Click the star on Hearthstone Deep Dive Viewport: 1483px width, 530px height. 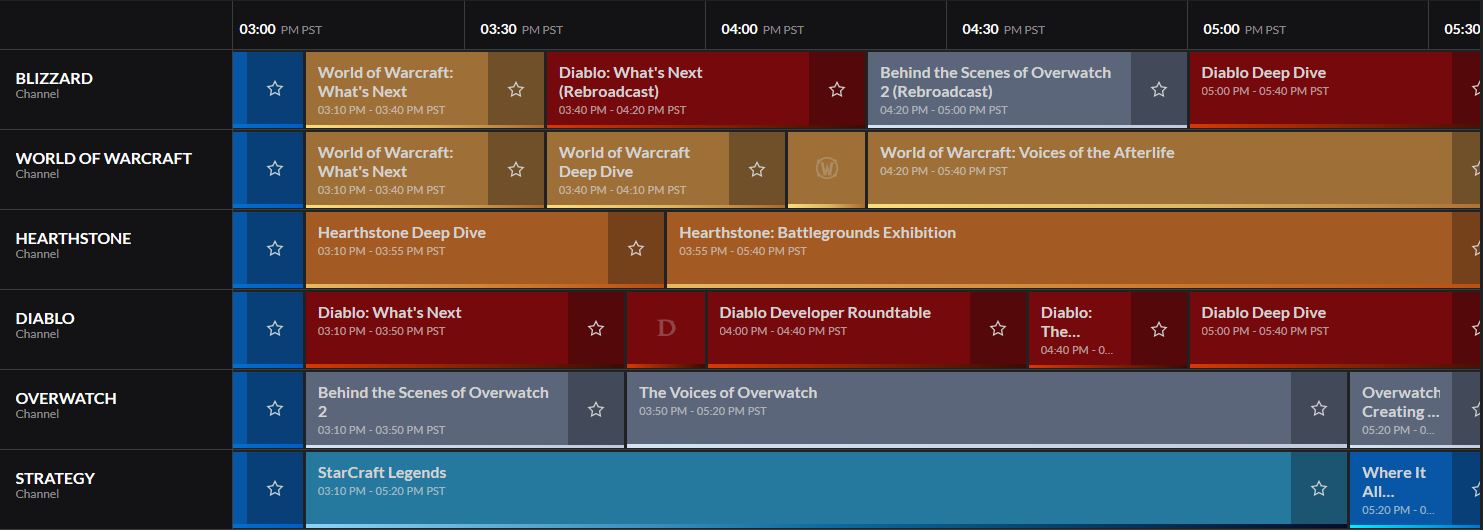coord(636,249)
